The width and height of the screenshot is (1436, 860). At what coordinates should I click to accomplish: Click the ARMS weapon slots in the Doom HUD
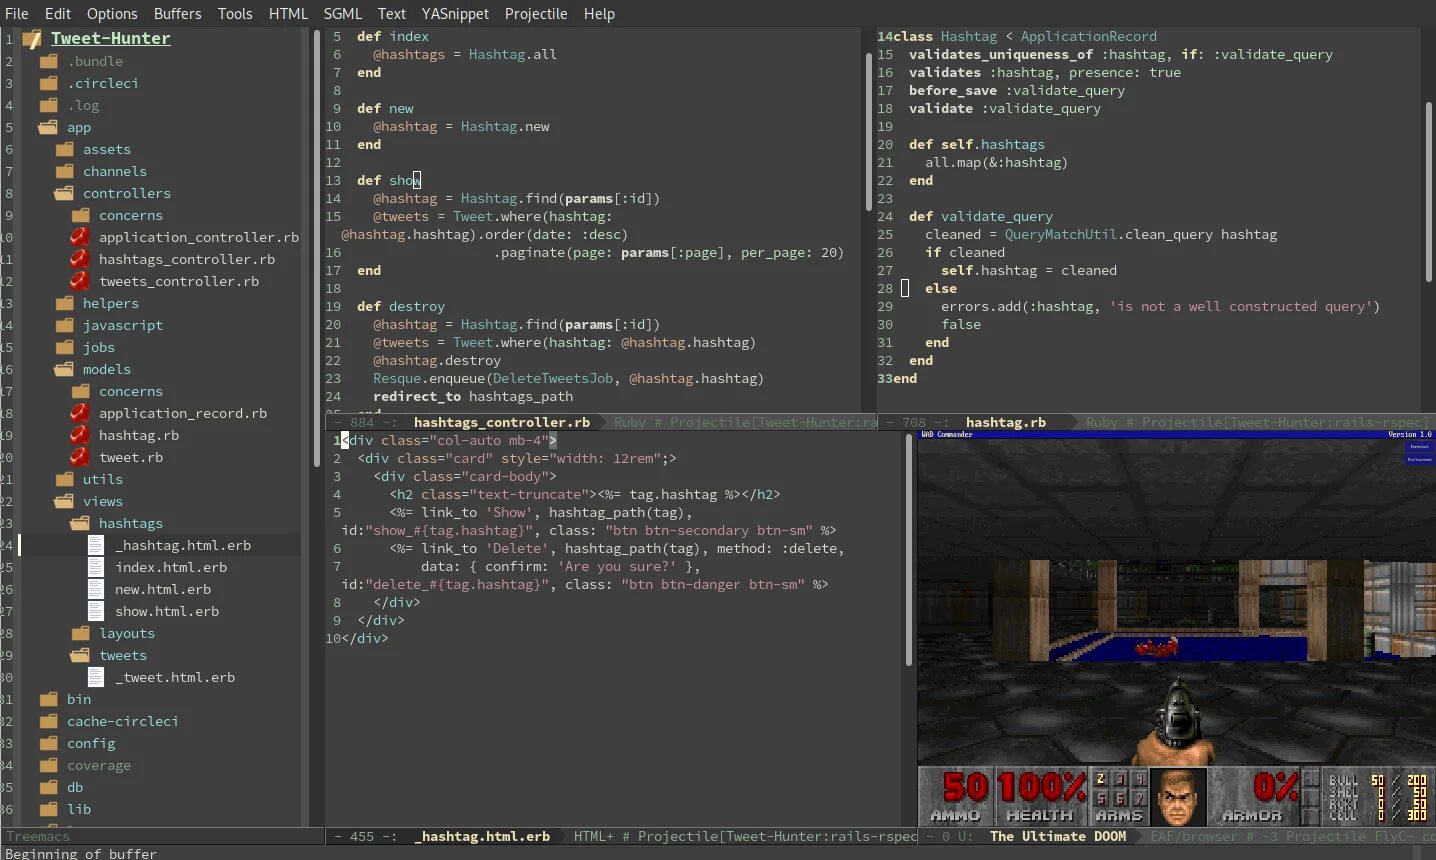point(1119,797)
